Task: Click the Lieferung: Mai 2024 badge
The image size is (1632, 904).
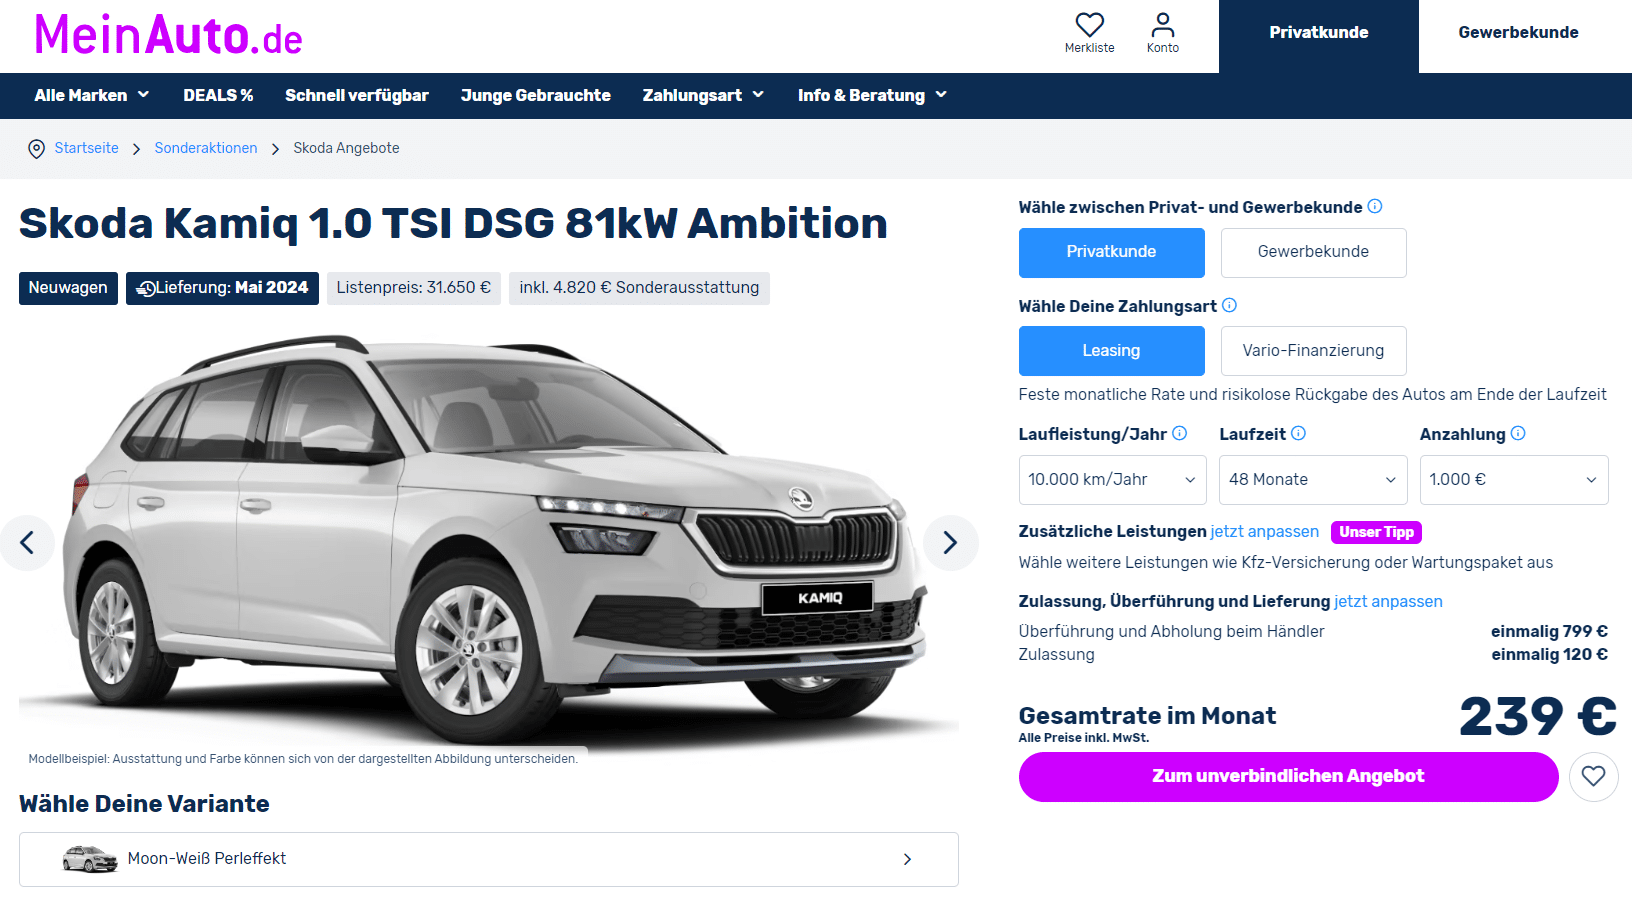Action: (x=222, y=288)
